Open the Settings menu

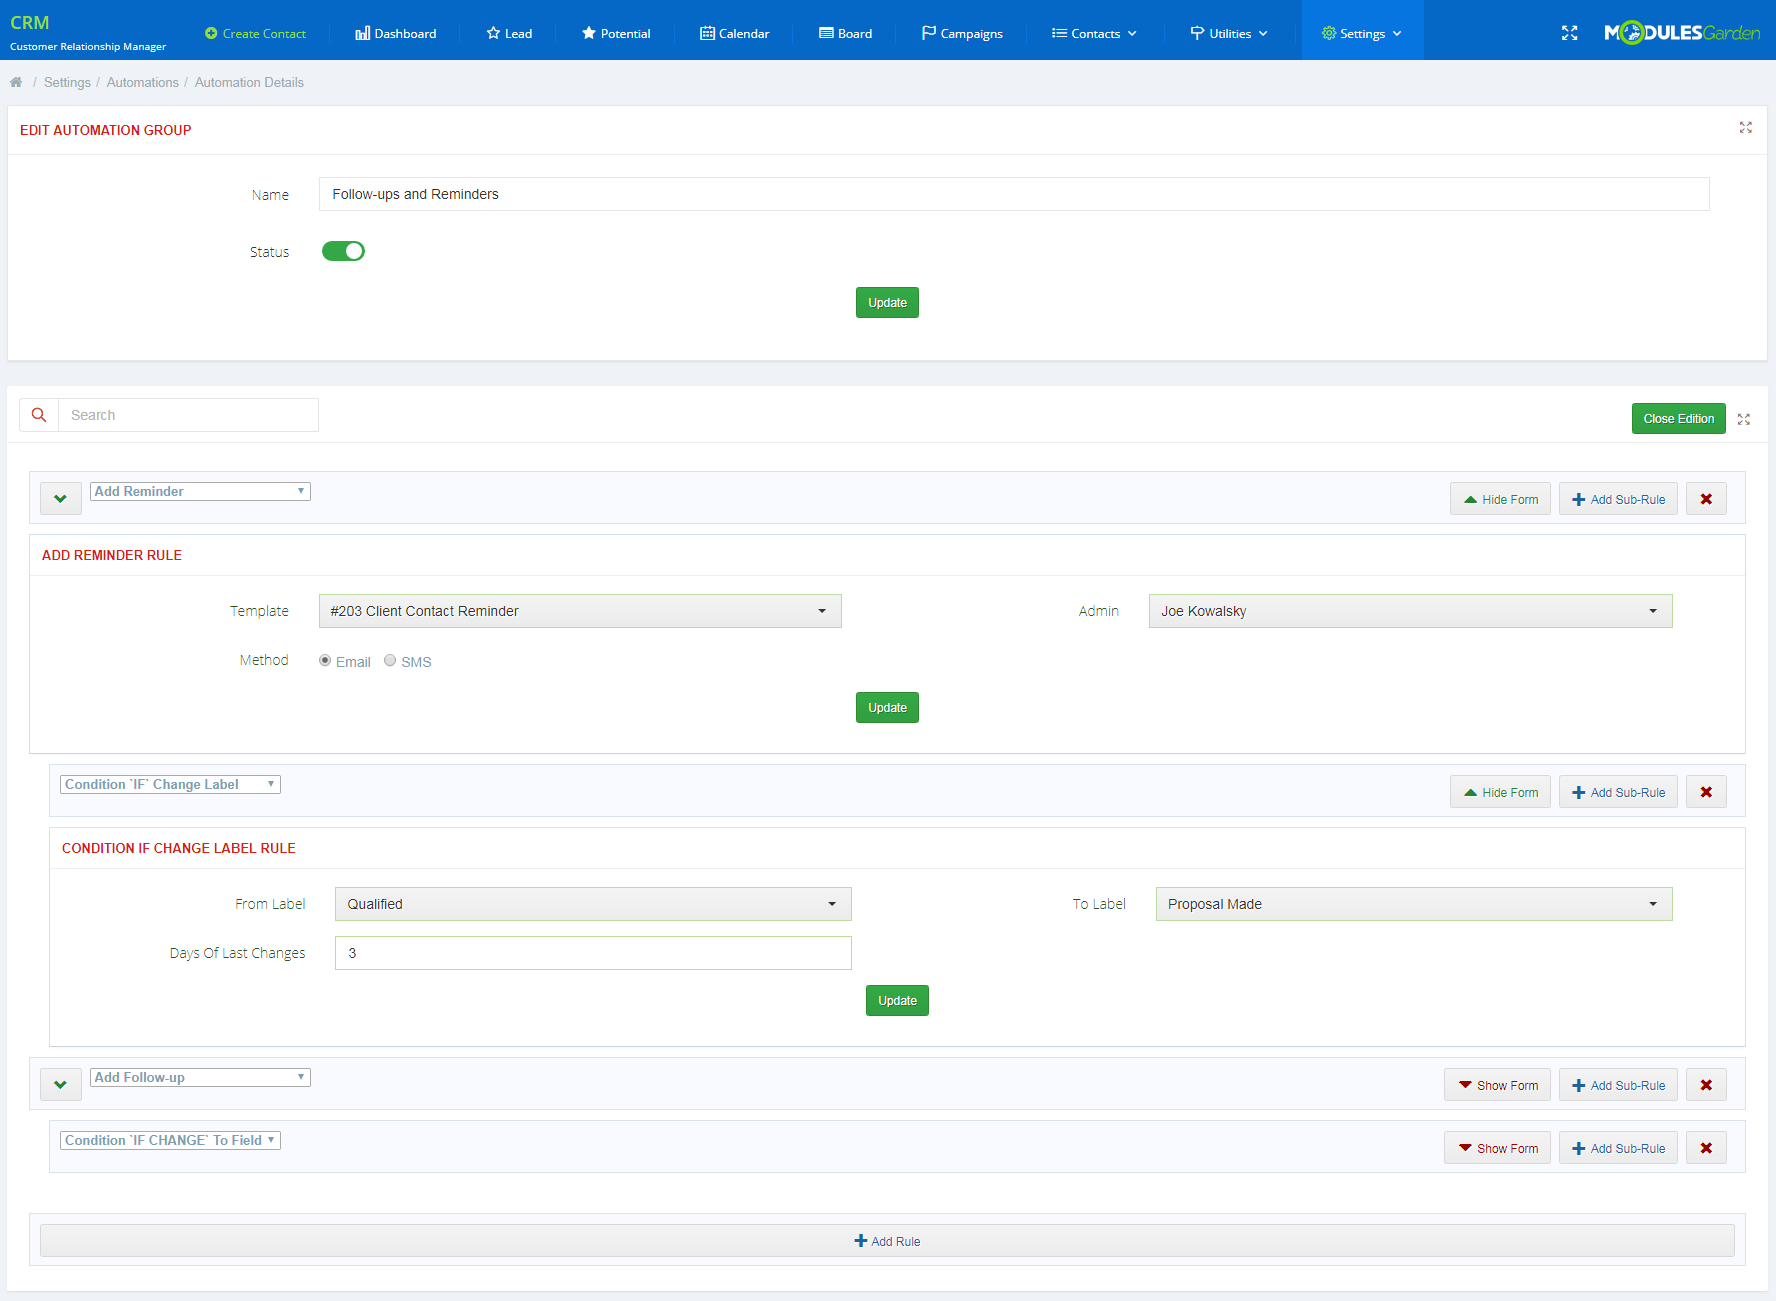pos(1360,33)
